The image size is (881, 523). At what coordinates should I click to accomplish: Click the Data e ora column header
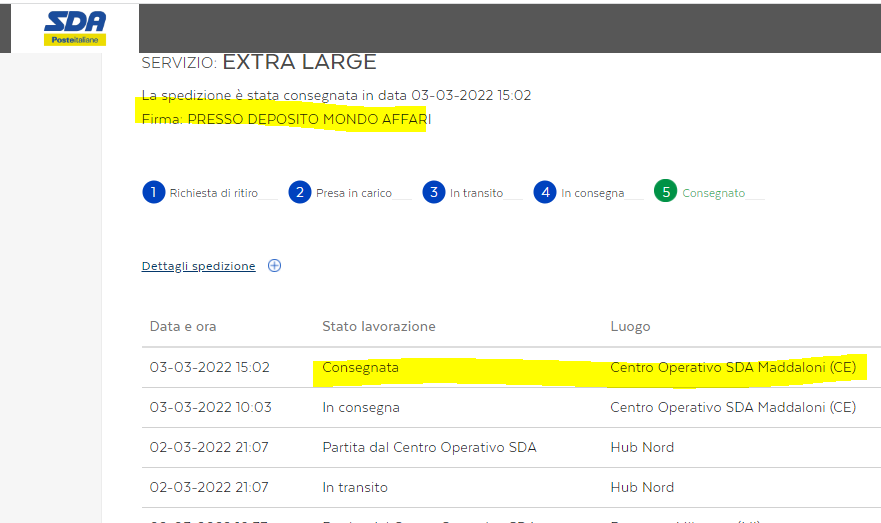(x=183, y=327)
